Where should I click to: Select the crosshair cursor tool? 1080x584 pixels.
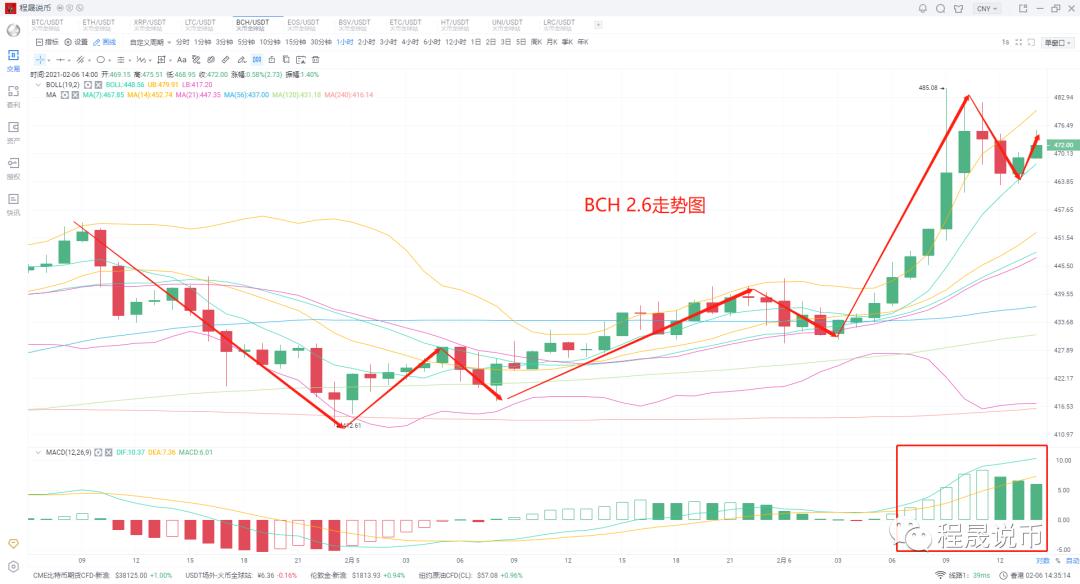[38, 59]
